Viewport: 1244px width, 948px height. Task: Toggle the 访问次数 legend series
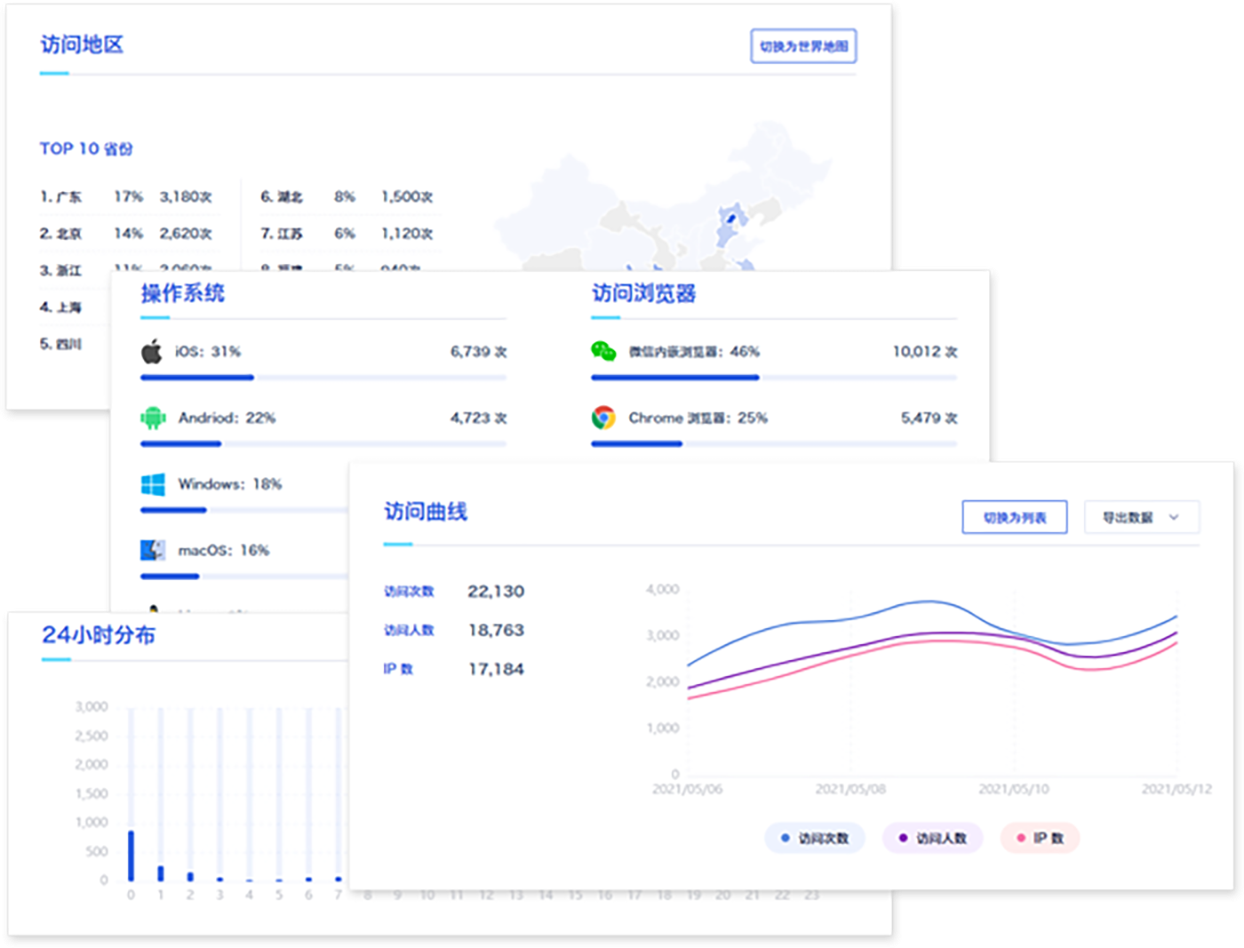[x=815, y=838]
